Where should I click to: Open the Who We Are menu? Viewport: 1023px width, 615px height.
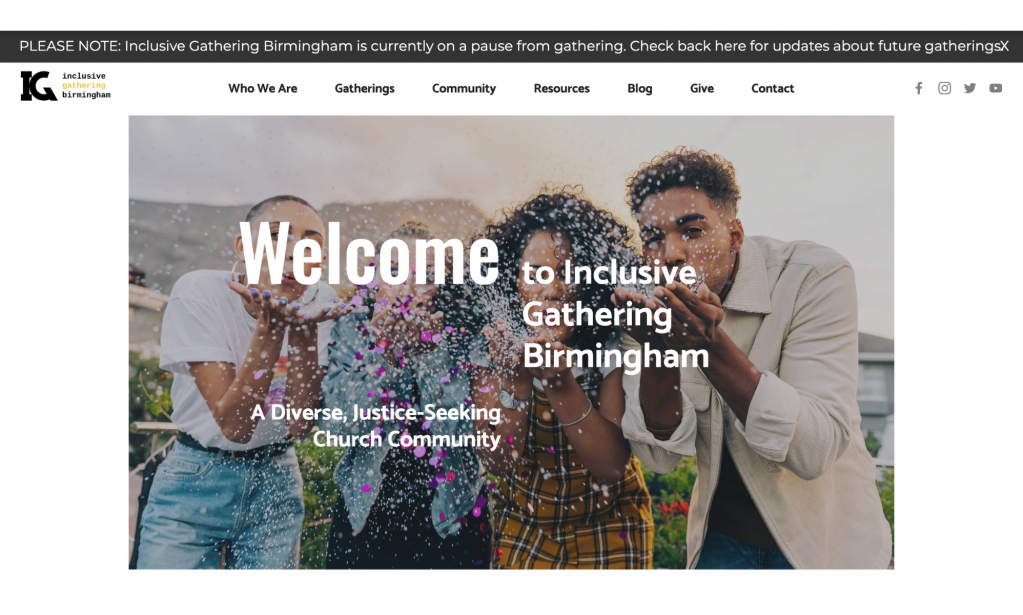click(263, 88)
